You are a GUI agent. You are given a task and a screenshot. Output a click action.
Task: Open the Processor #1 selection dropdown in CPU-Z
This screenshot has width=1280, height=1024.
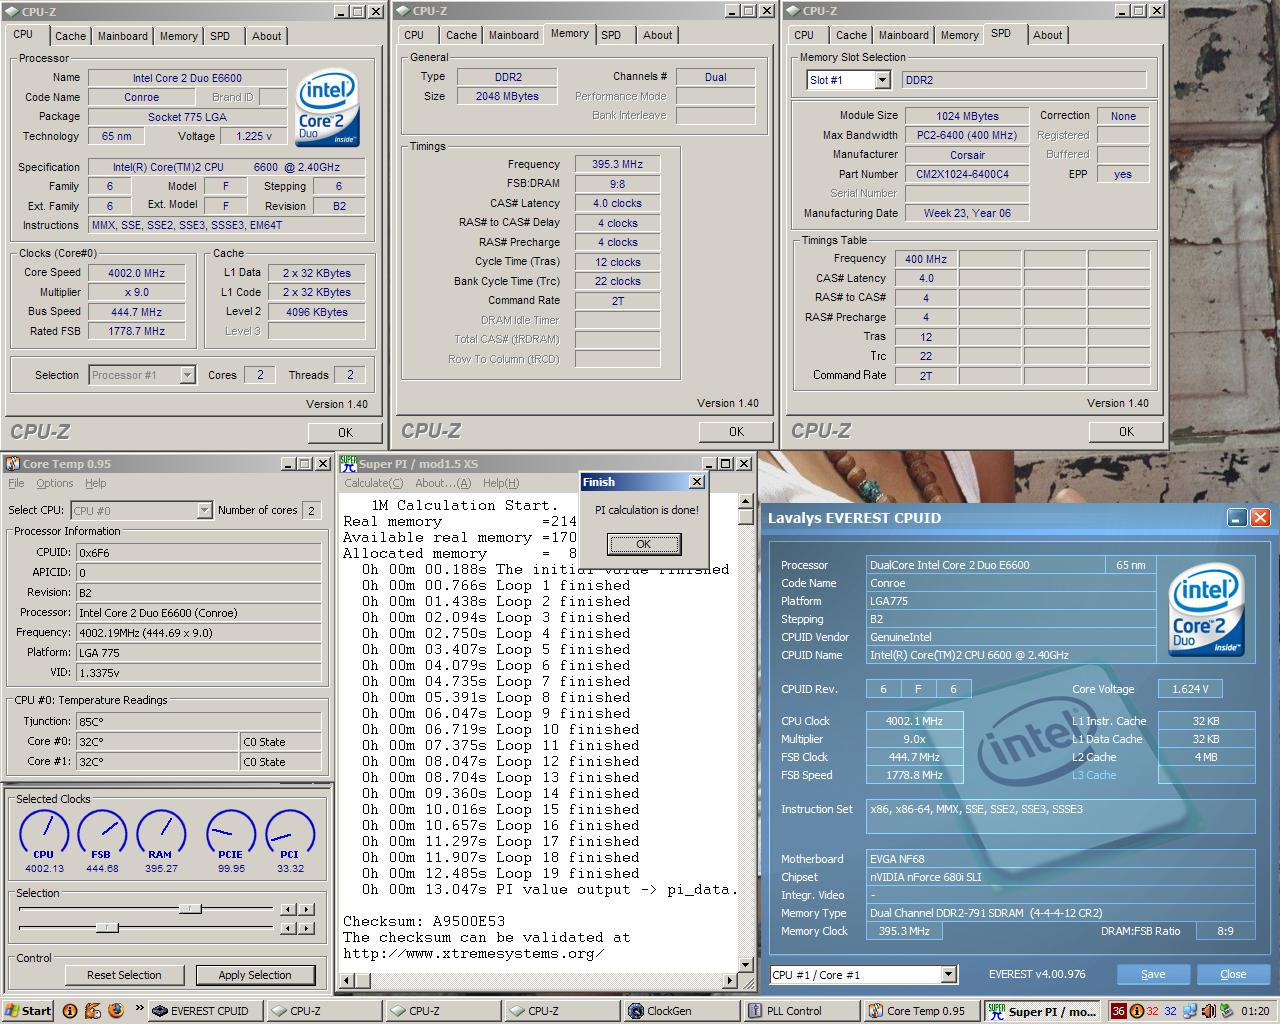point(187,375)
